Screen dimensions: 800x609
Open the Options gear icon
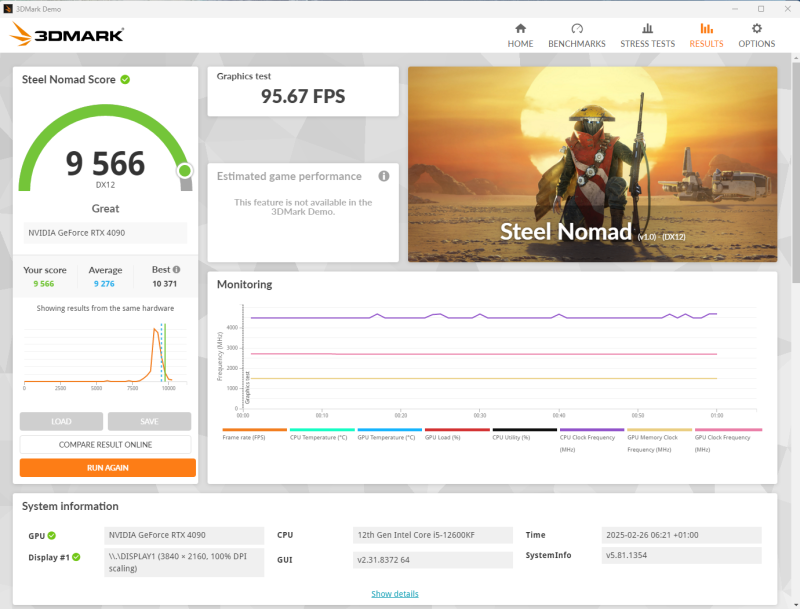756,29
